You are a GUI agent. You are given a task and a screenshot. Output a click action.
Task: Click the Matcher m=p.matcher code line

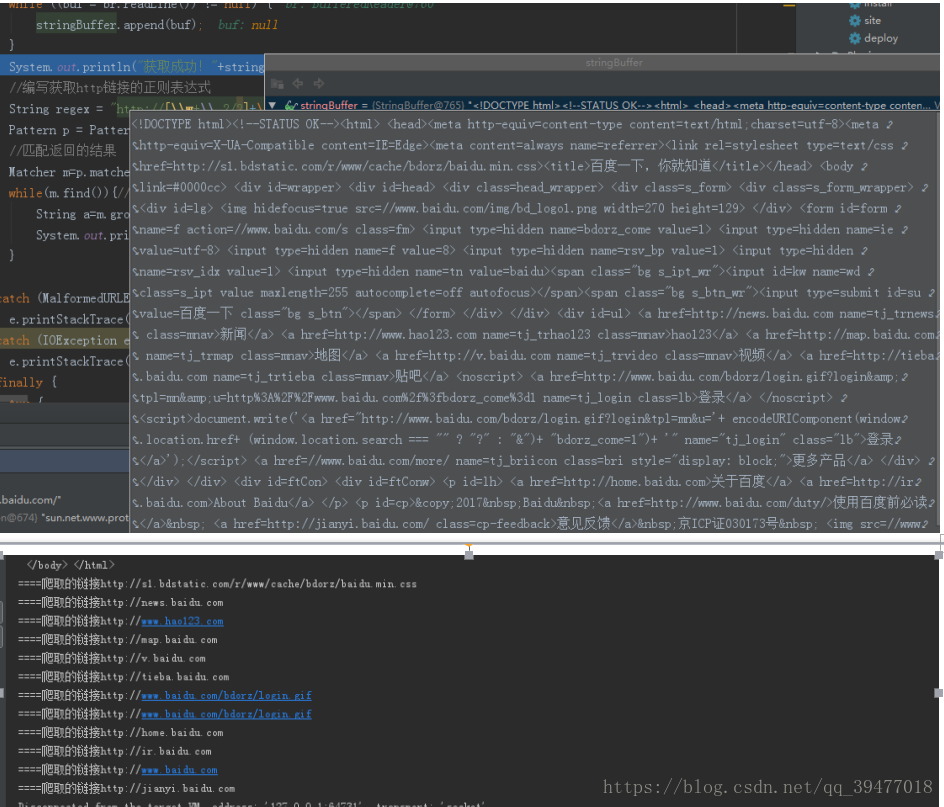click(69, 172)
